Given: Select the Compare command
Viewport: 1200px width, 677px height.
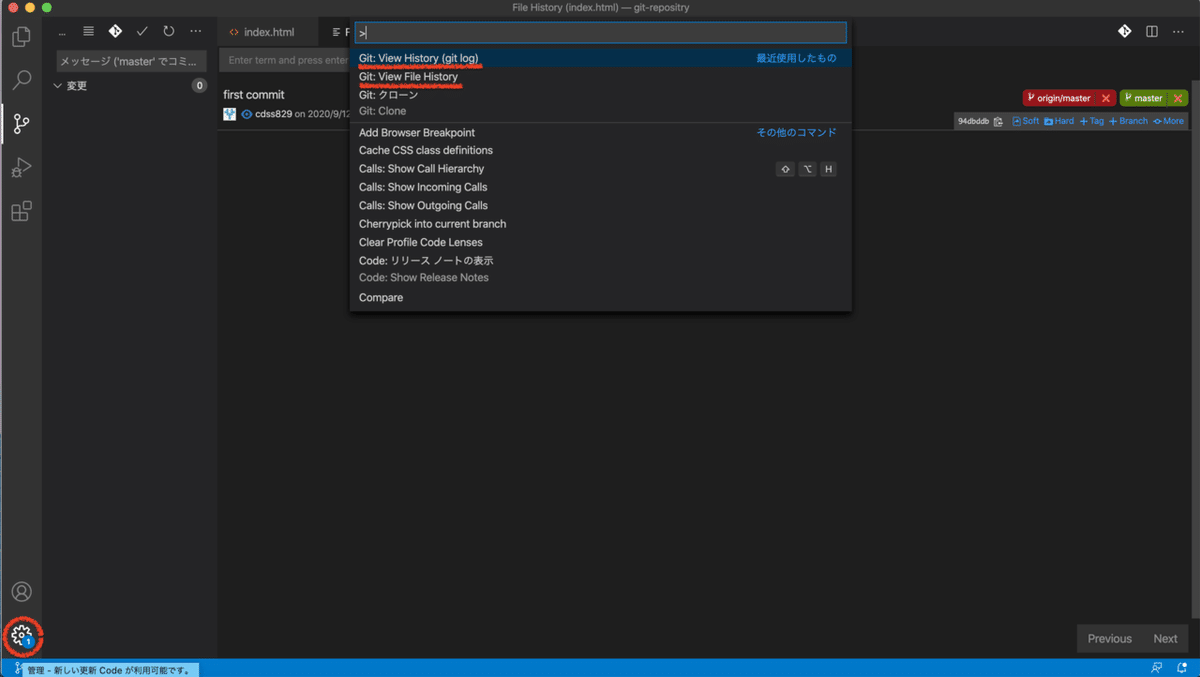Looking at the screenshot, I should [600, 298].
